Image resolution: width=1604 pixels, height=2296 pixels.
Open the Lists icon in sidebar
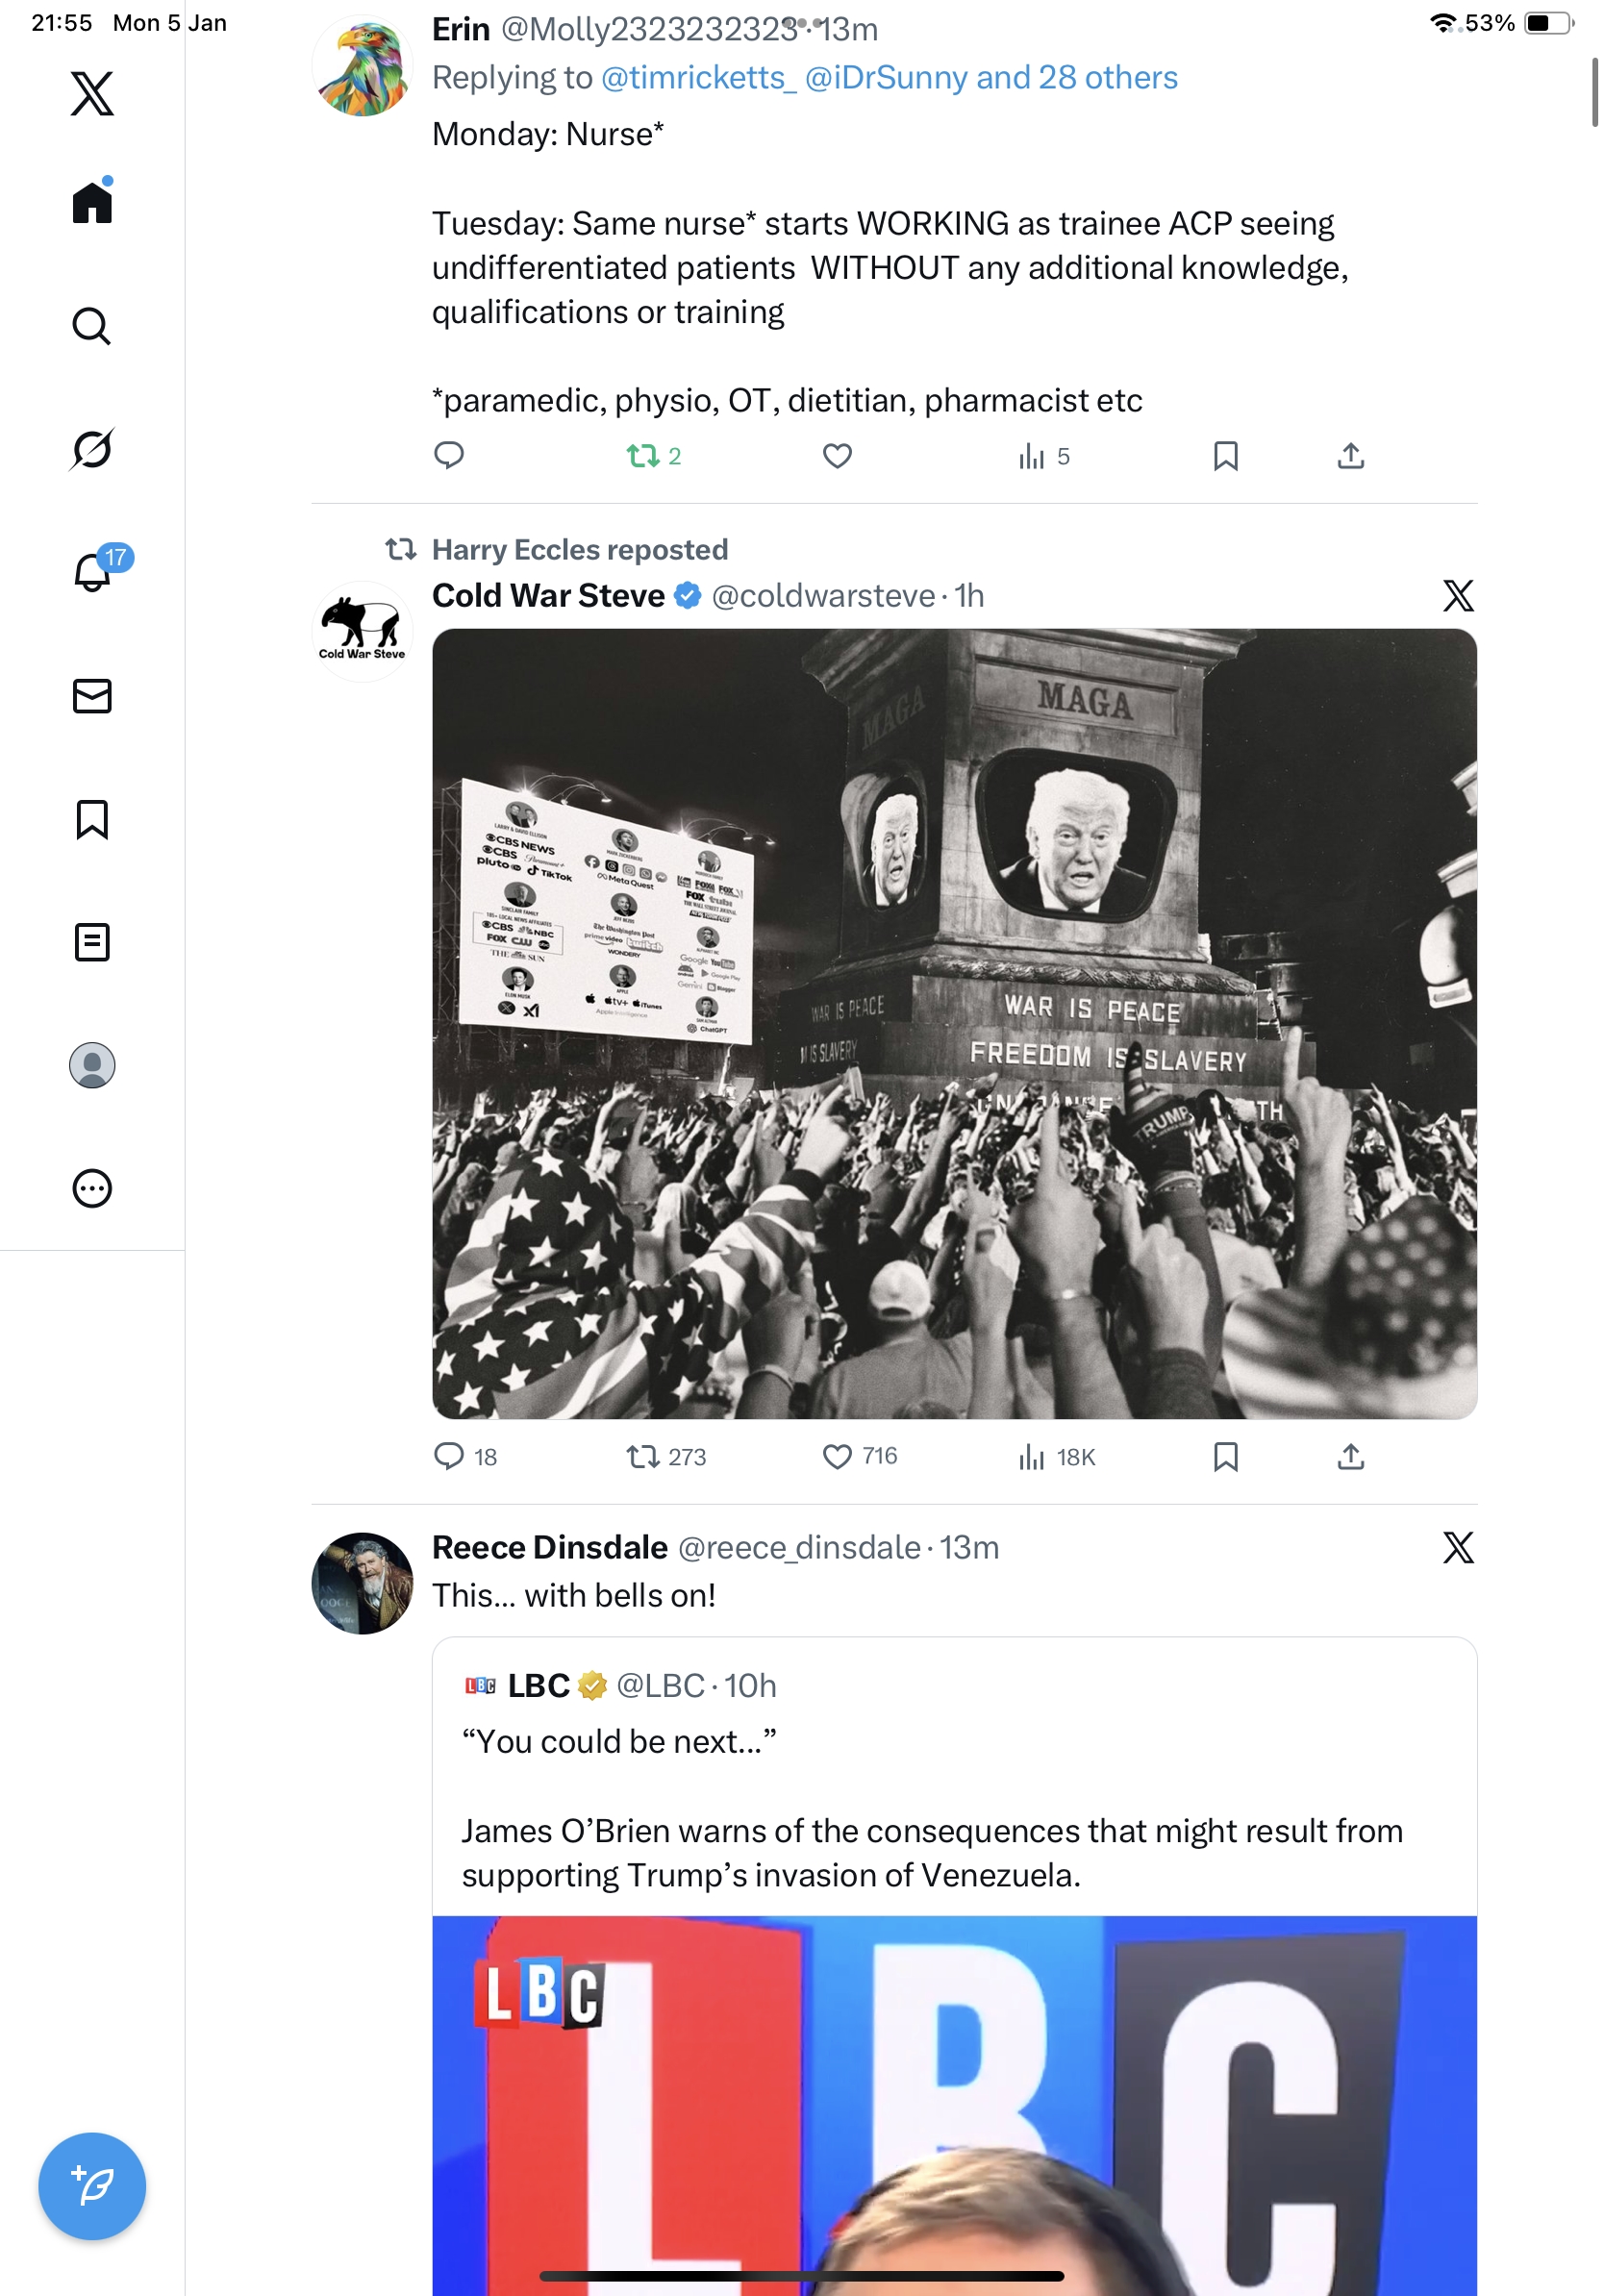pos(92,942)
